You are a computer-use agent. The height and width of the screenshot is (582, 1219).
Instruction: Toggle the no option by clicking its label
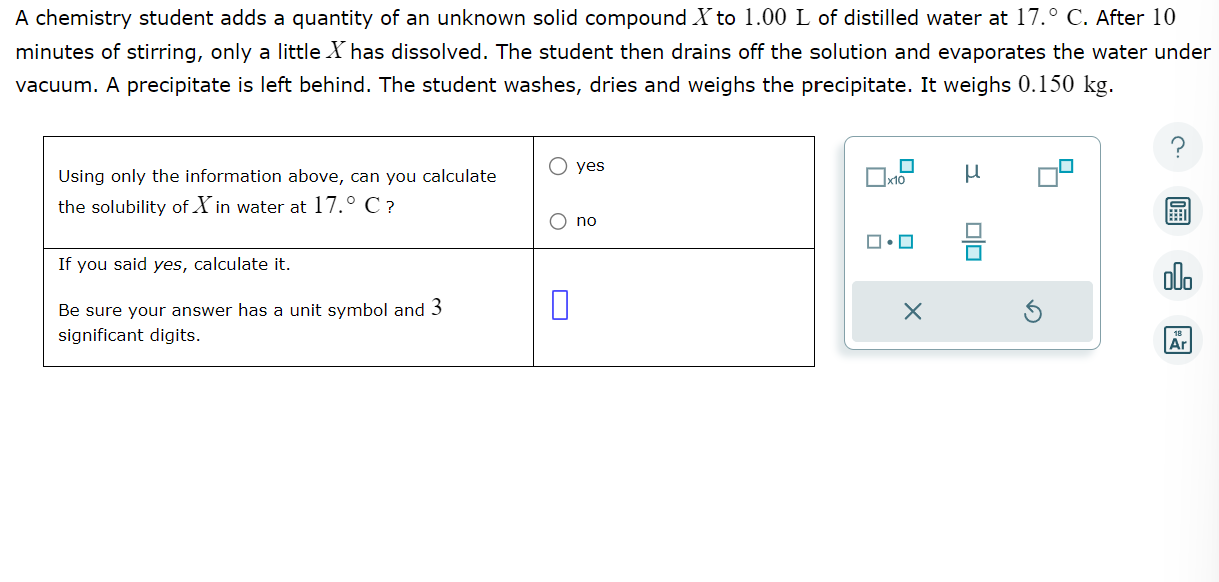[585, 221]
